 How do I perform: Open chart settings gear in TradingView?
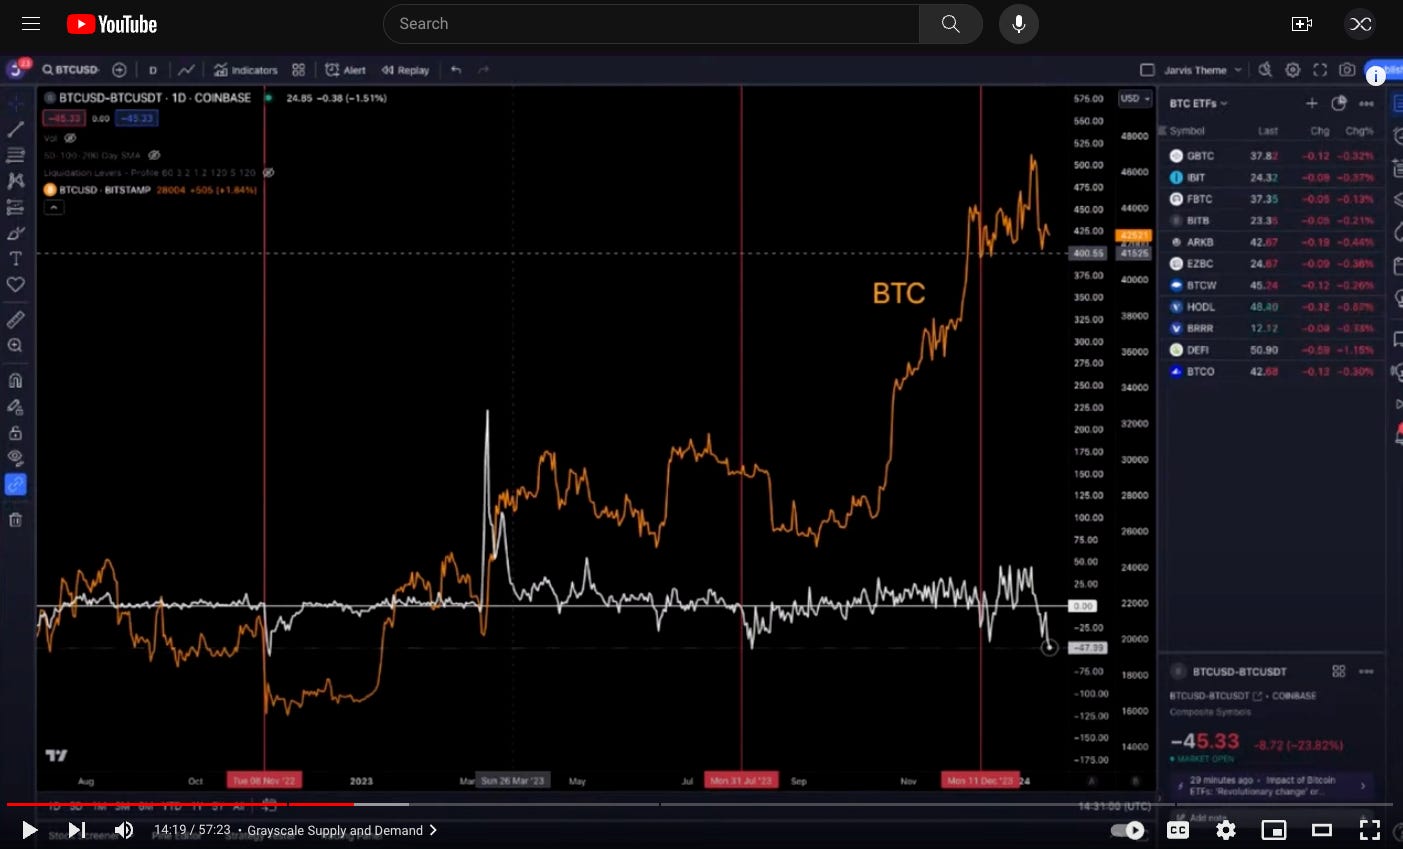click(x=1292, y=70)
